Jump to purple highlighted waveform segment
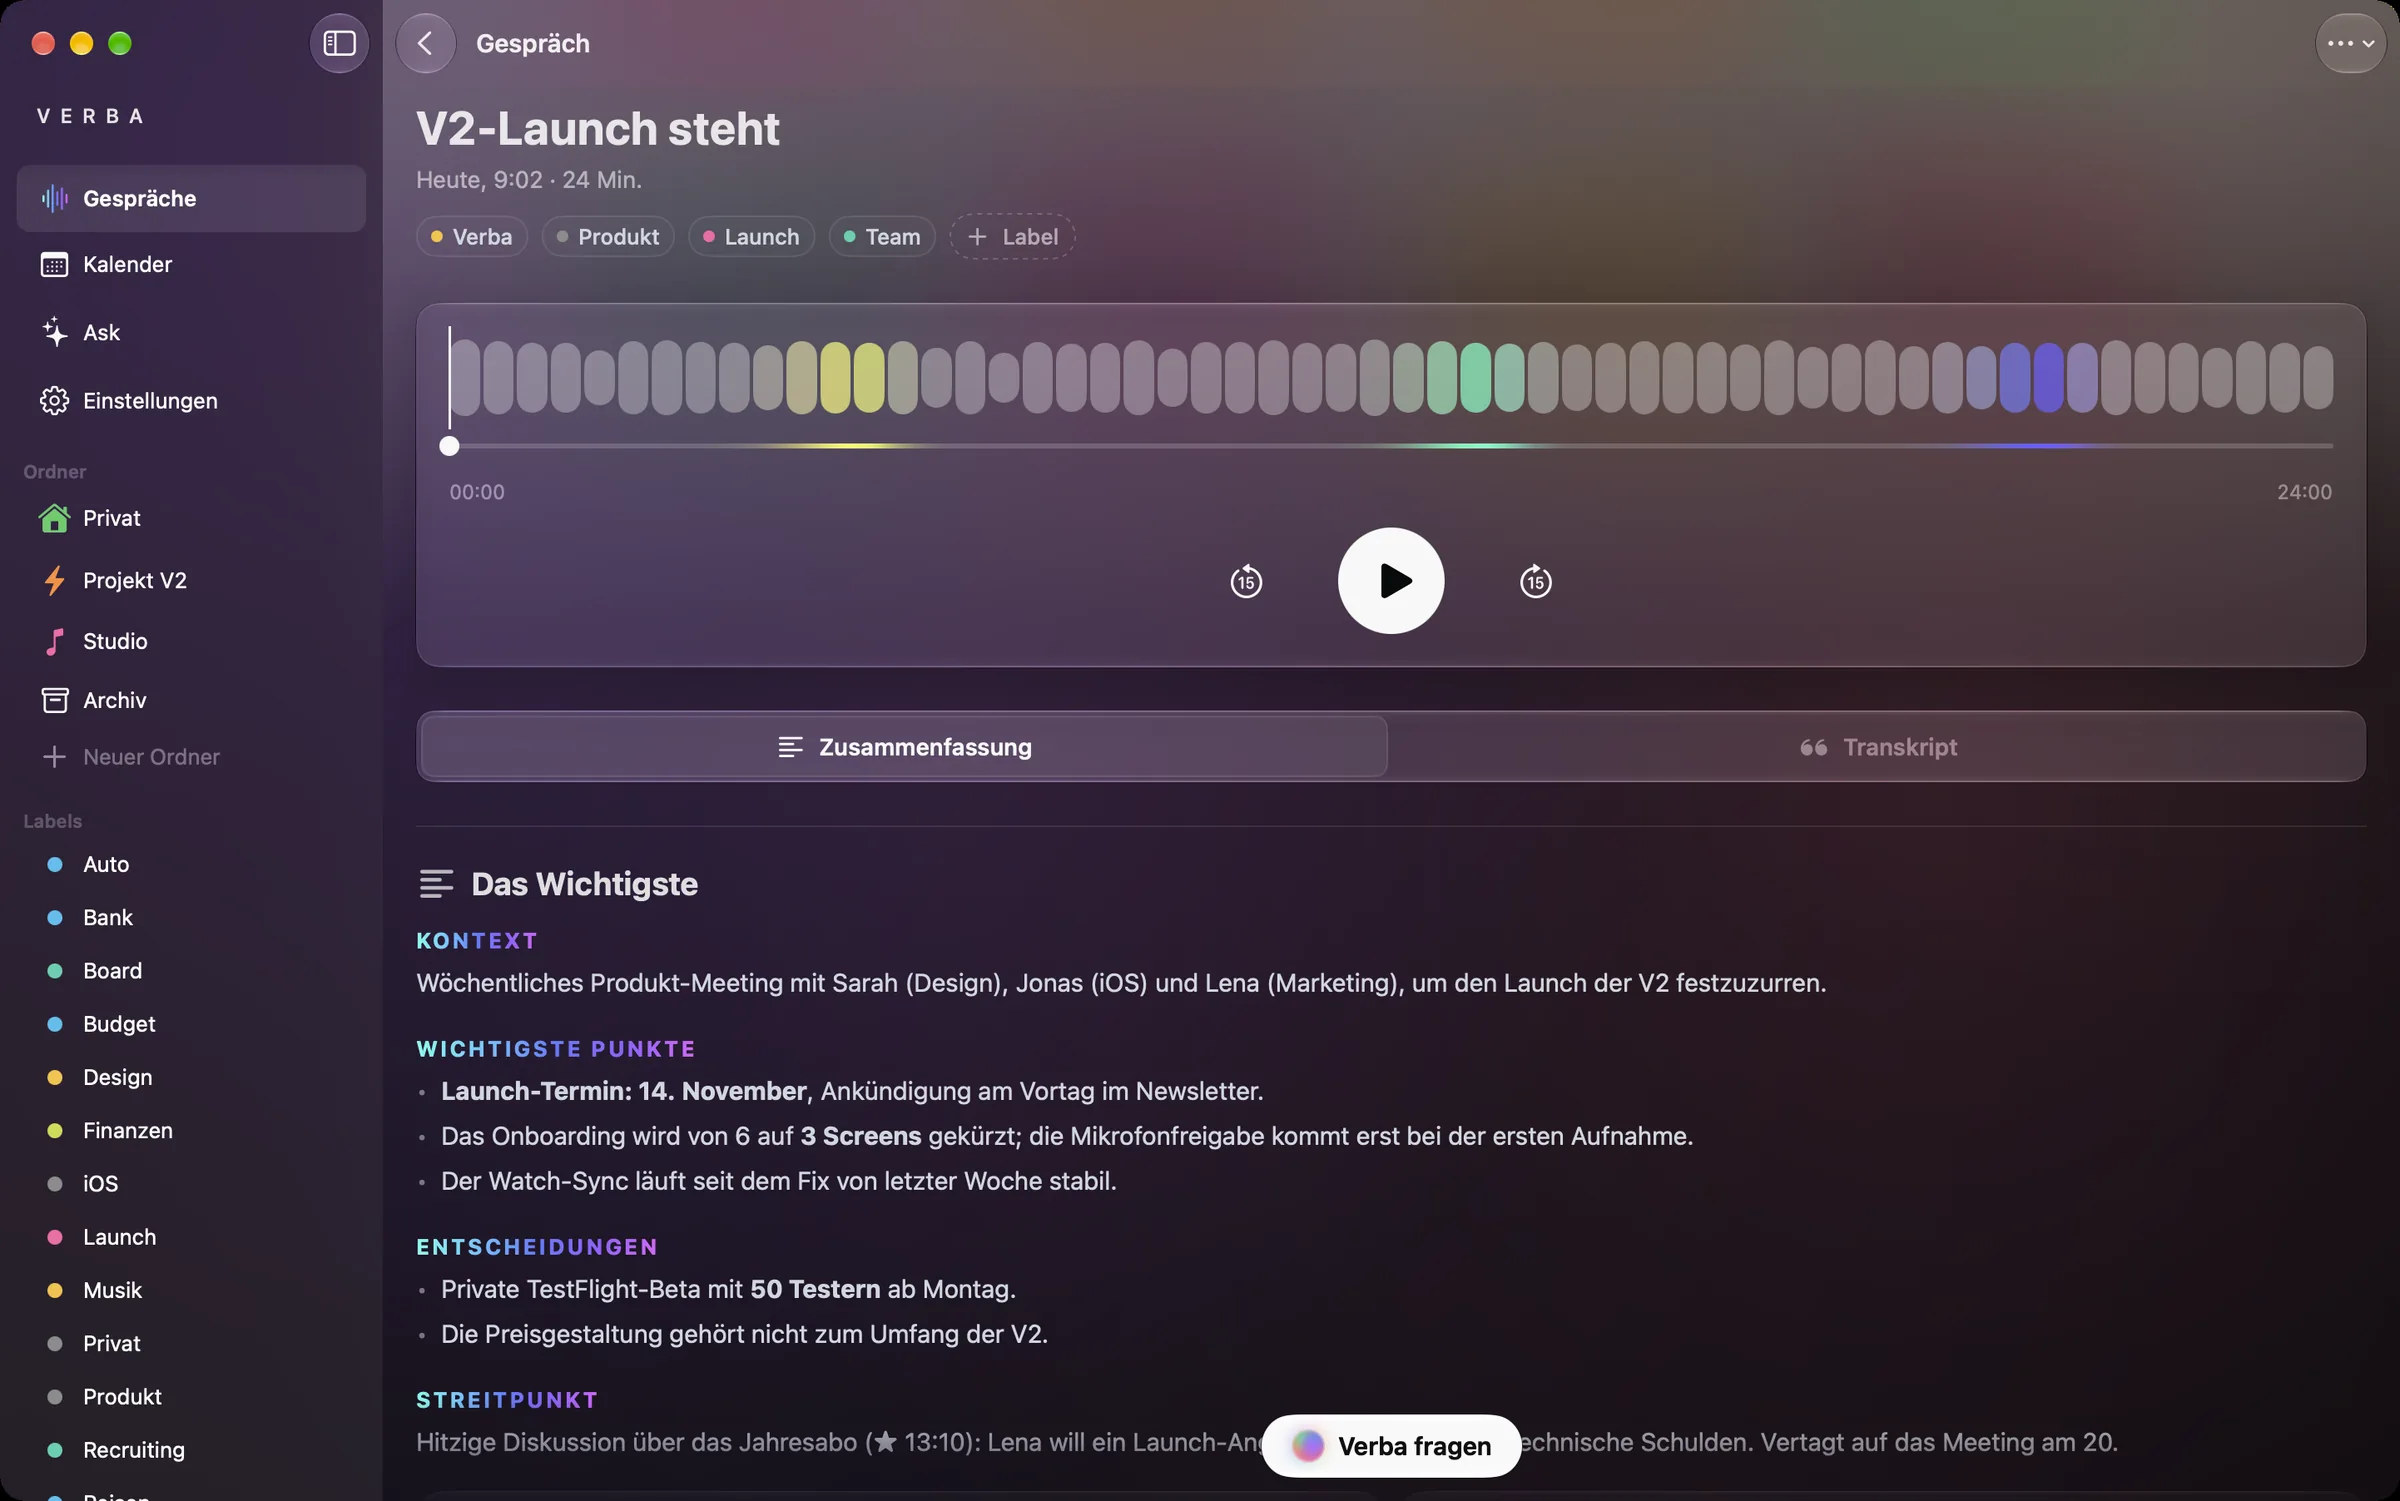The image size is (2400, 1501). [2032, 377]
